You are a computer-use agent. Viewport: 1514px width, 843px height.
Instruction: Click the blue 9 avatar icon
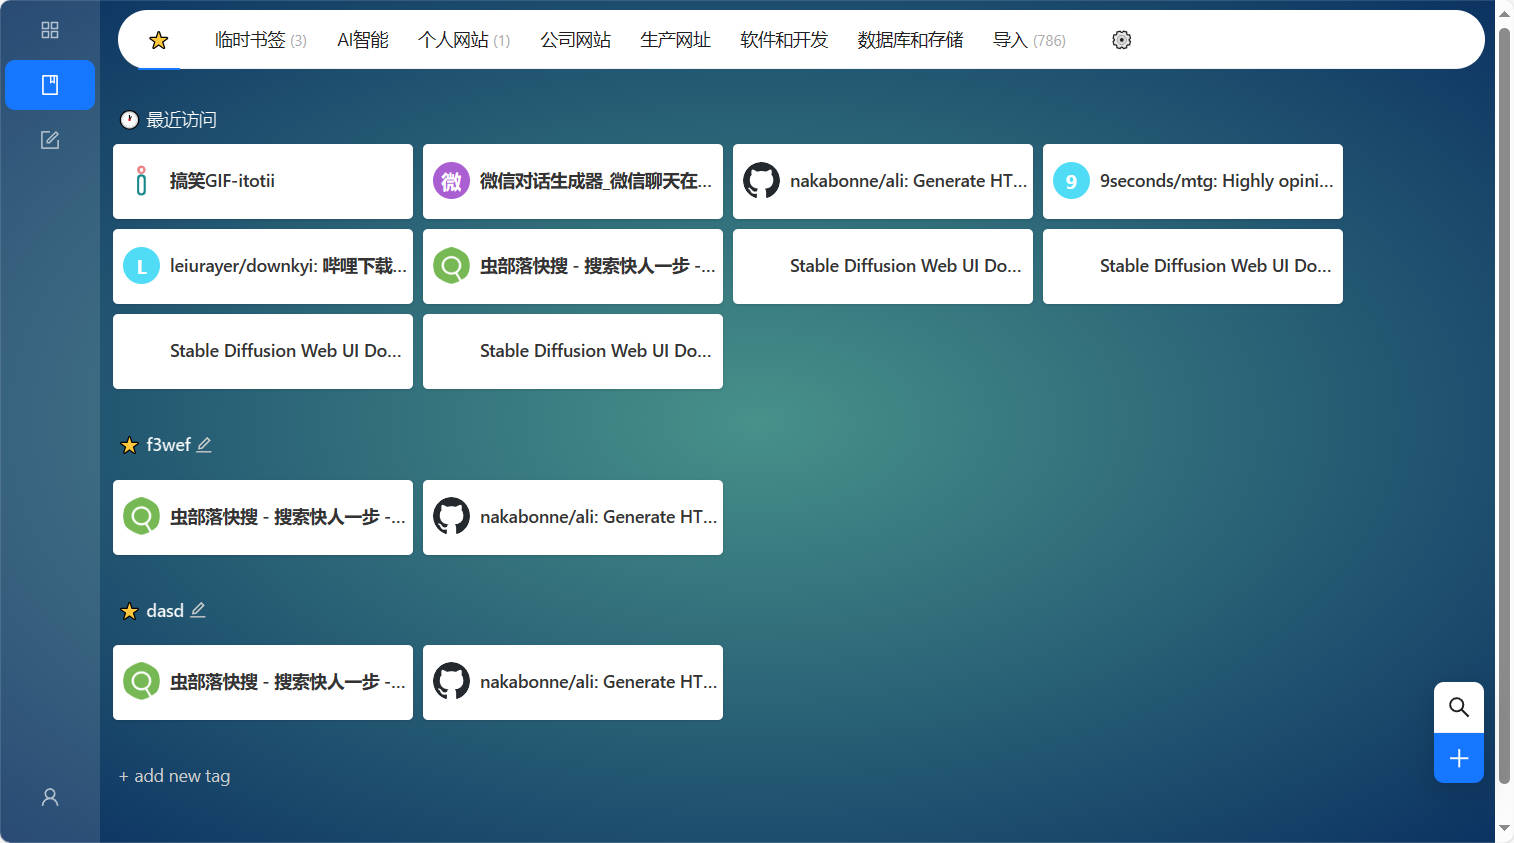click(1071, 181)
